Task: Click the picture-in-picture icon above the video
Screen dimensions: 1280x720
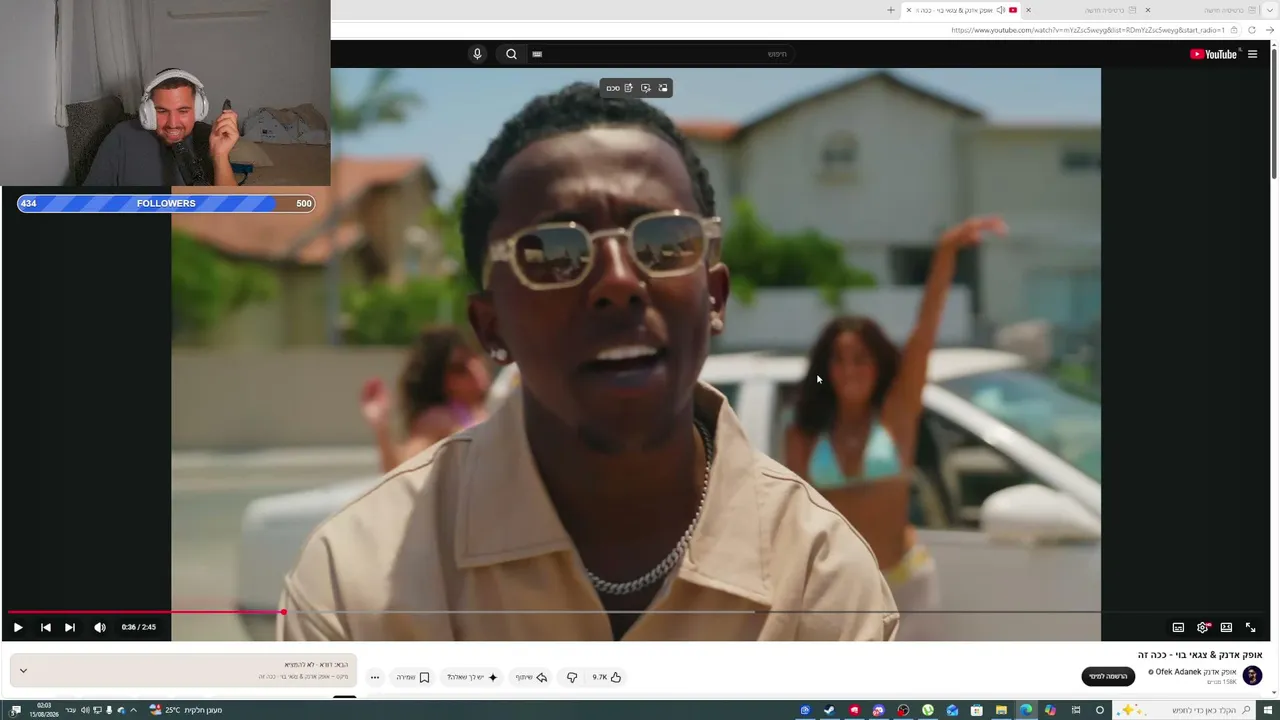Action: 663,88
